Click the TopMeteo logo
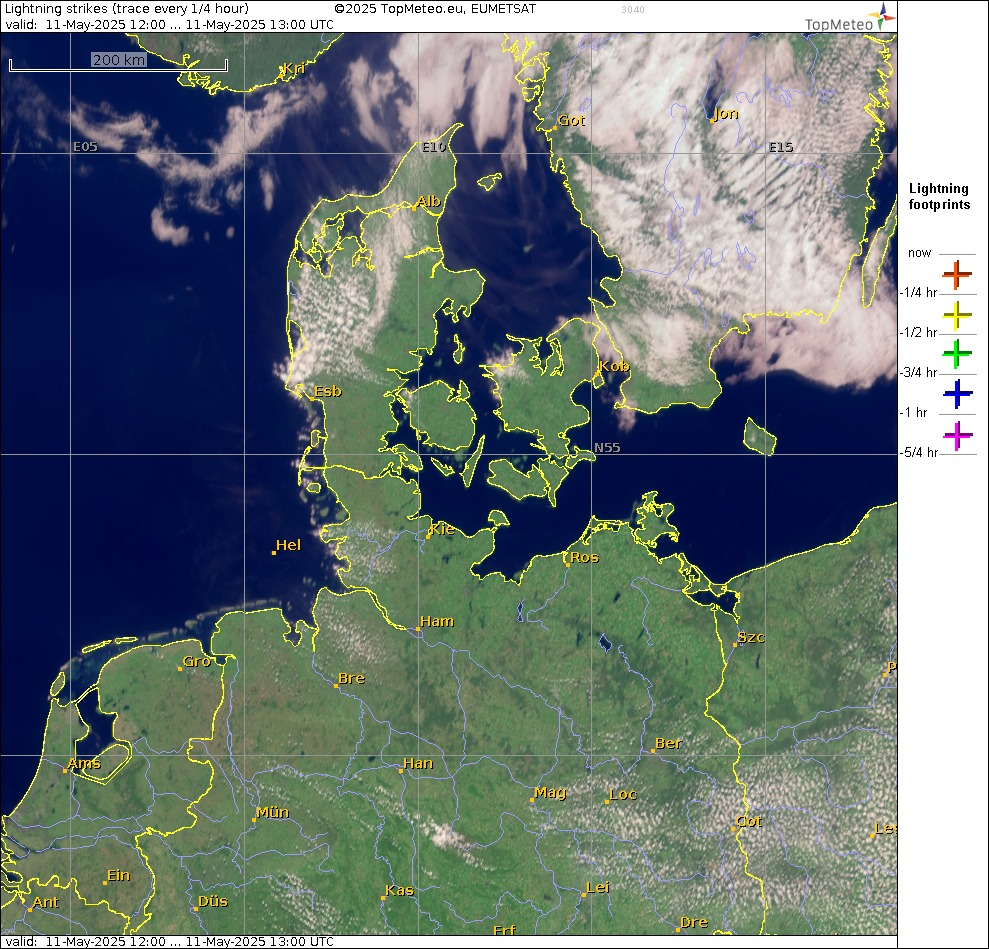The image size is (989, 949). pos(850,18)
